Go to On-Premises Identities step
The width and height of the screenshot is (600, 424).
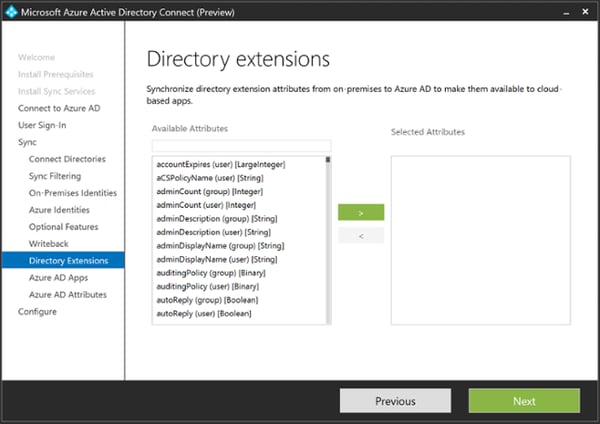pyautogui.click(x=73, y=193)
